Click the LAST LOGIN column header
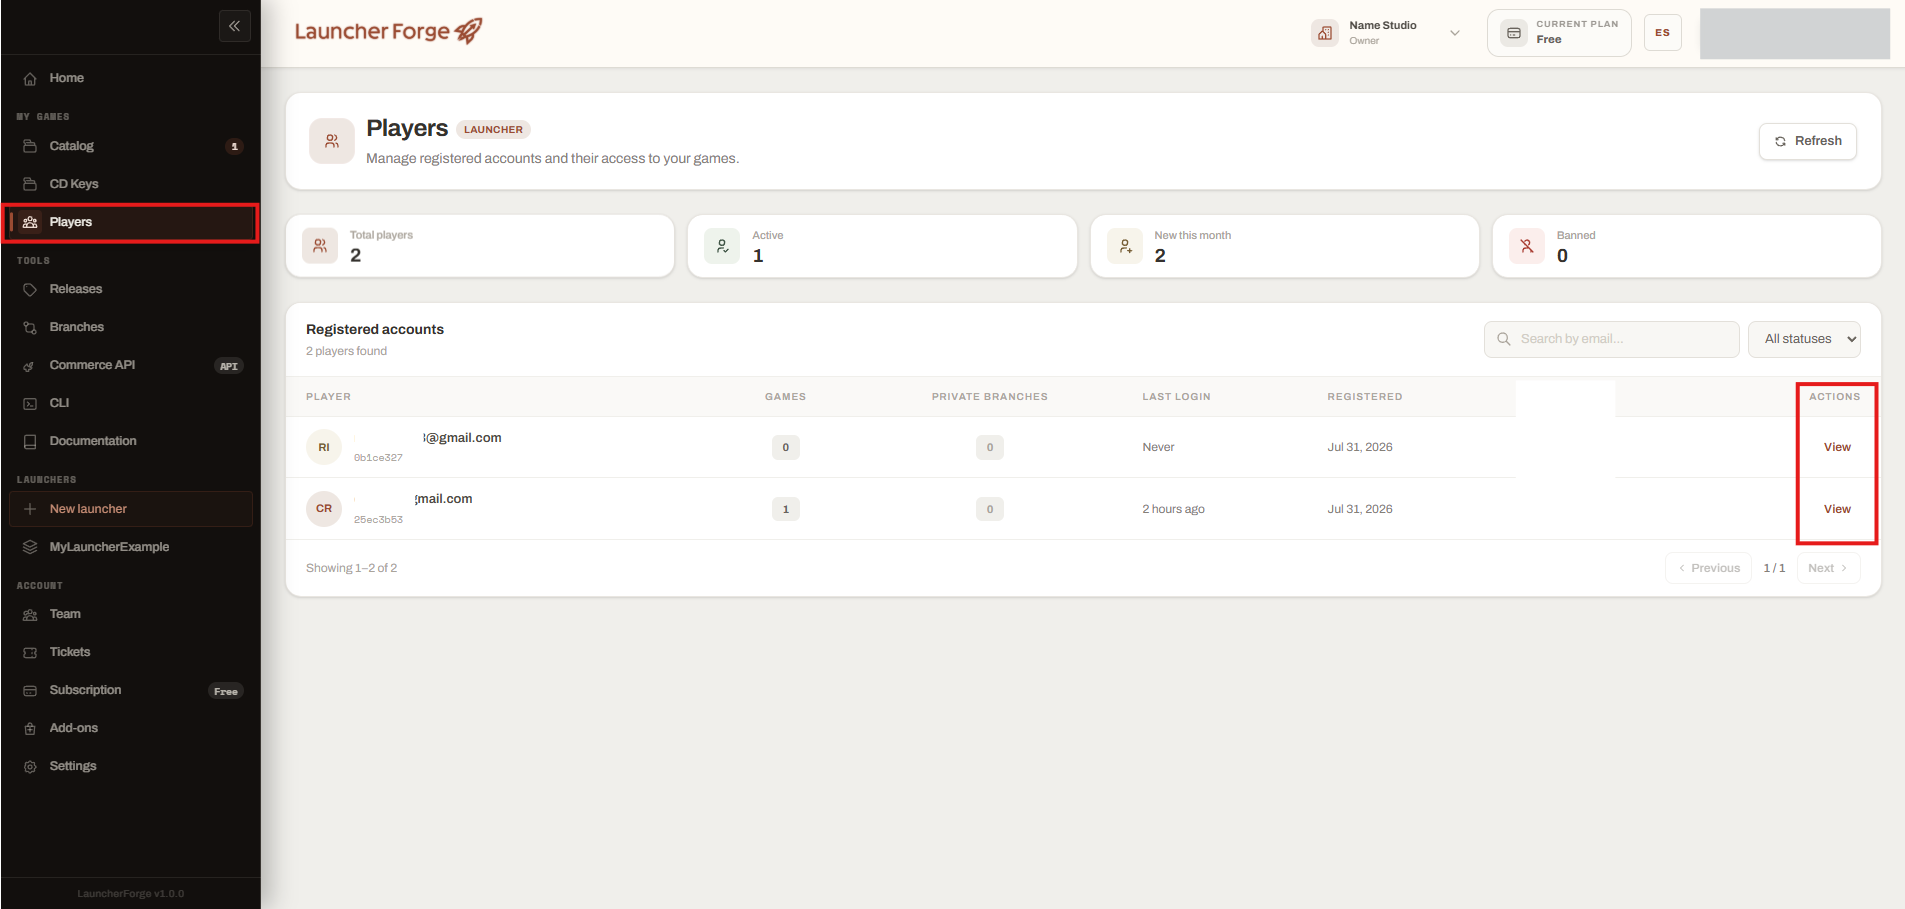Screen dimensions: 1905x909 1176,397
